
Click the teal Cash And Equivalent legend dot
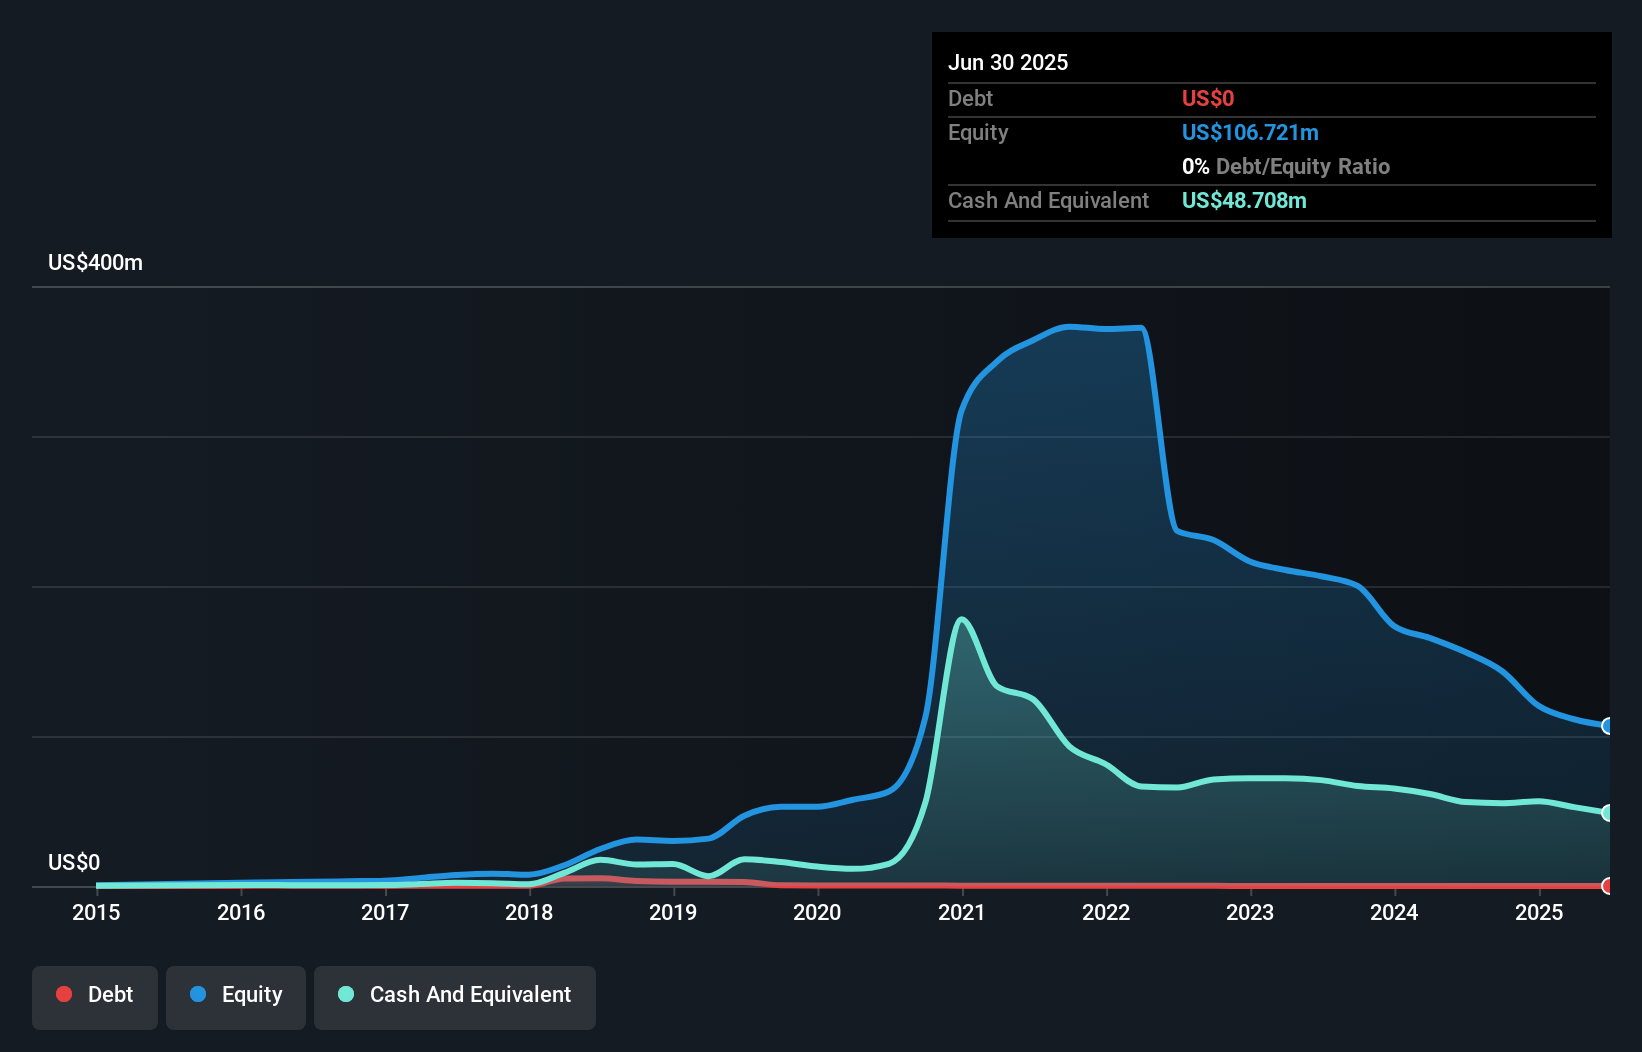click(x=346, y=994)
